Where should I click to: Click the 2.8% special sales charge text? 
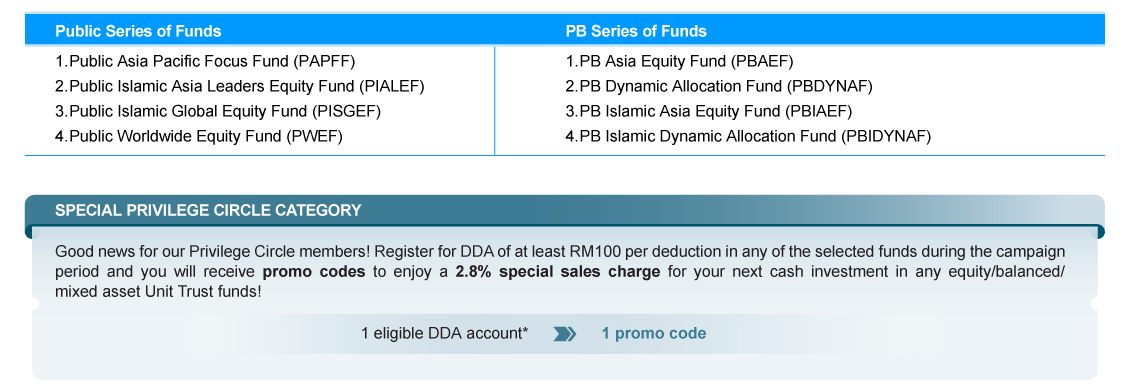coord(557,273)
